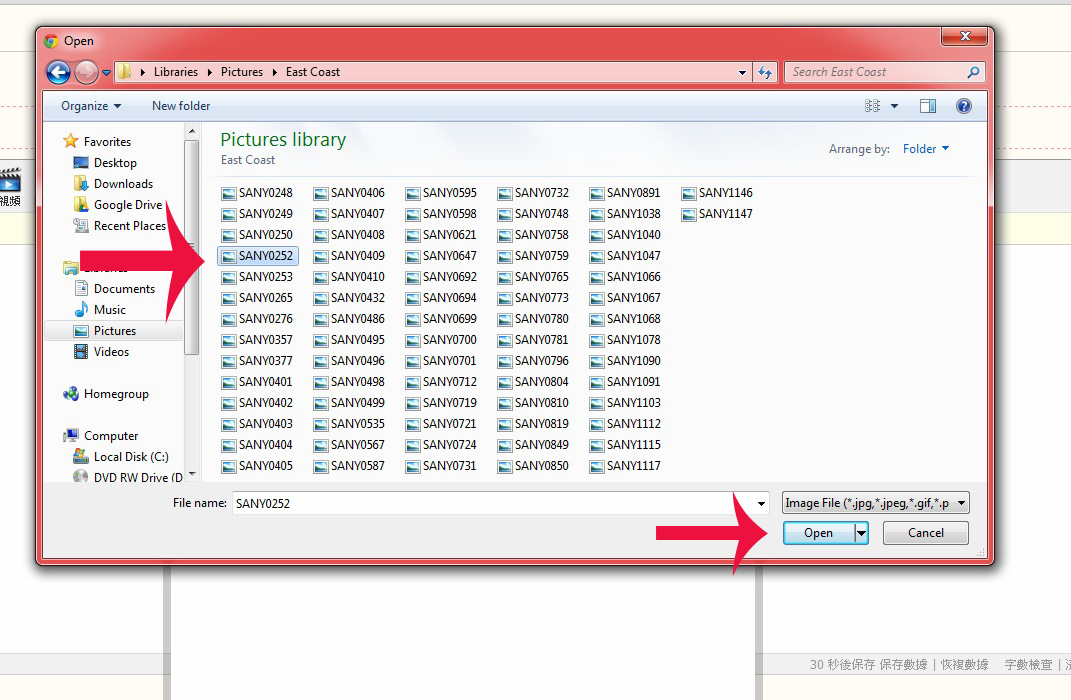Expand the Arrange by Folder dropdown

pyautogui.click(x=926, y=149)
